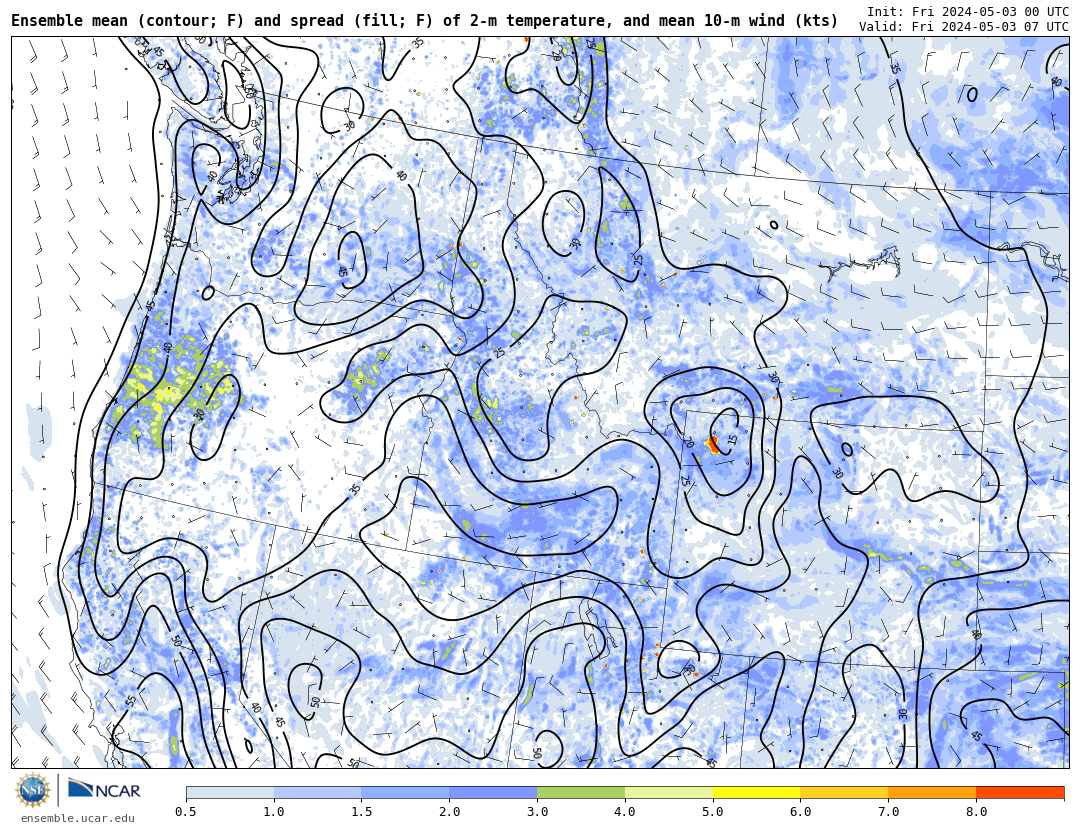Click the colorbar tick label "0.5"
1080x831 pixels.
tap(186, 812)
